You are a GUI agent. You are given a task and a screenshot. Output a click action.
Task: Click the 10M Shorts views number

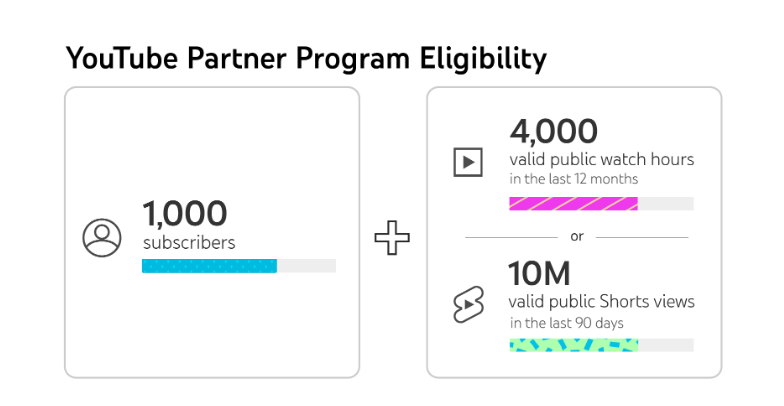coord(540,274)
